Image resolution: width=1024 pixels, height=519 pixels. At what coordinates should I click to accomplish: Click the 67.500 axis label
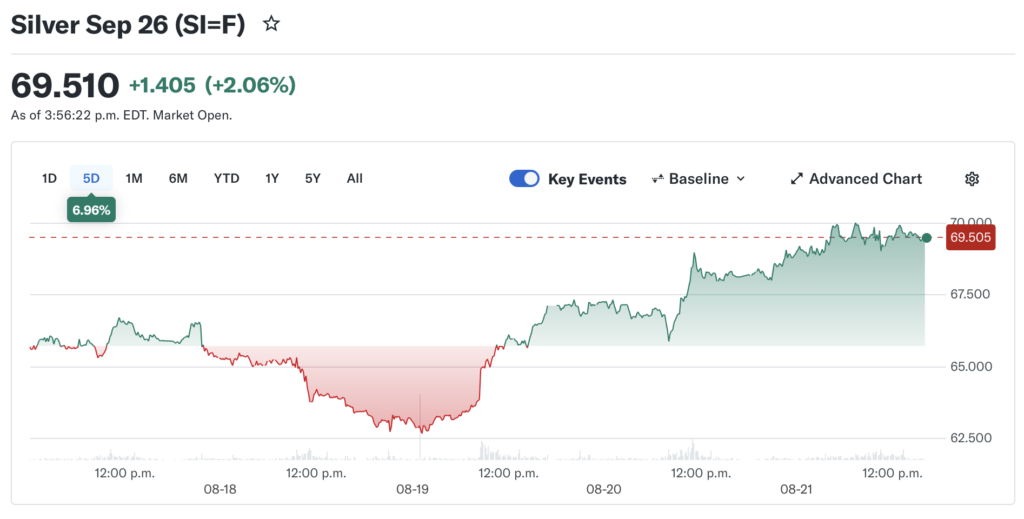coord(970,294)
